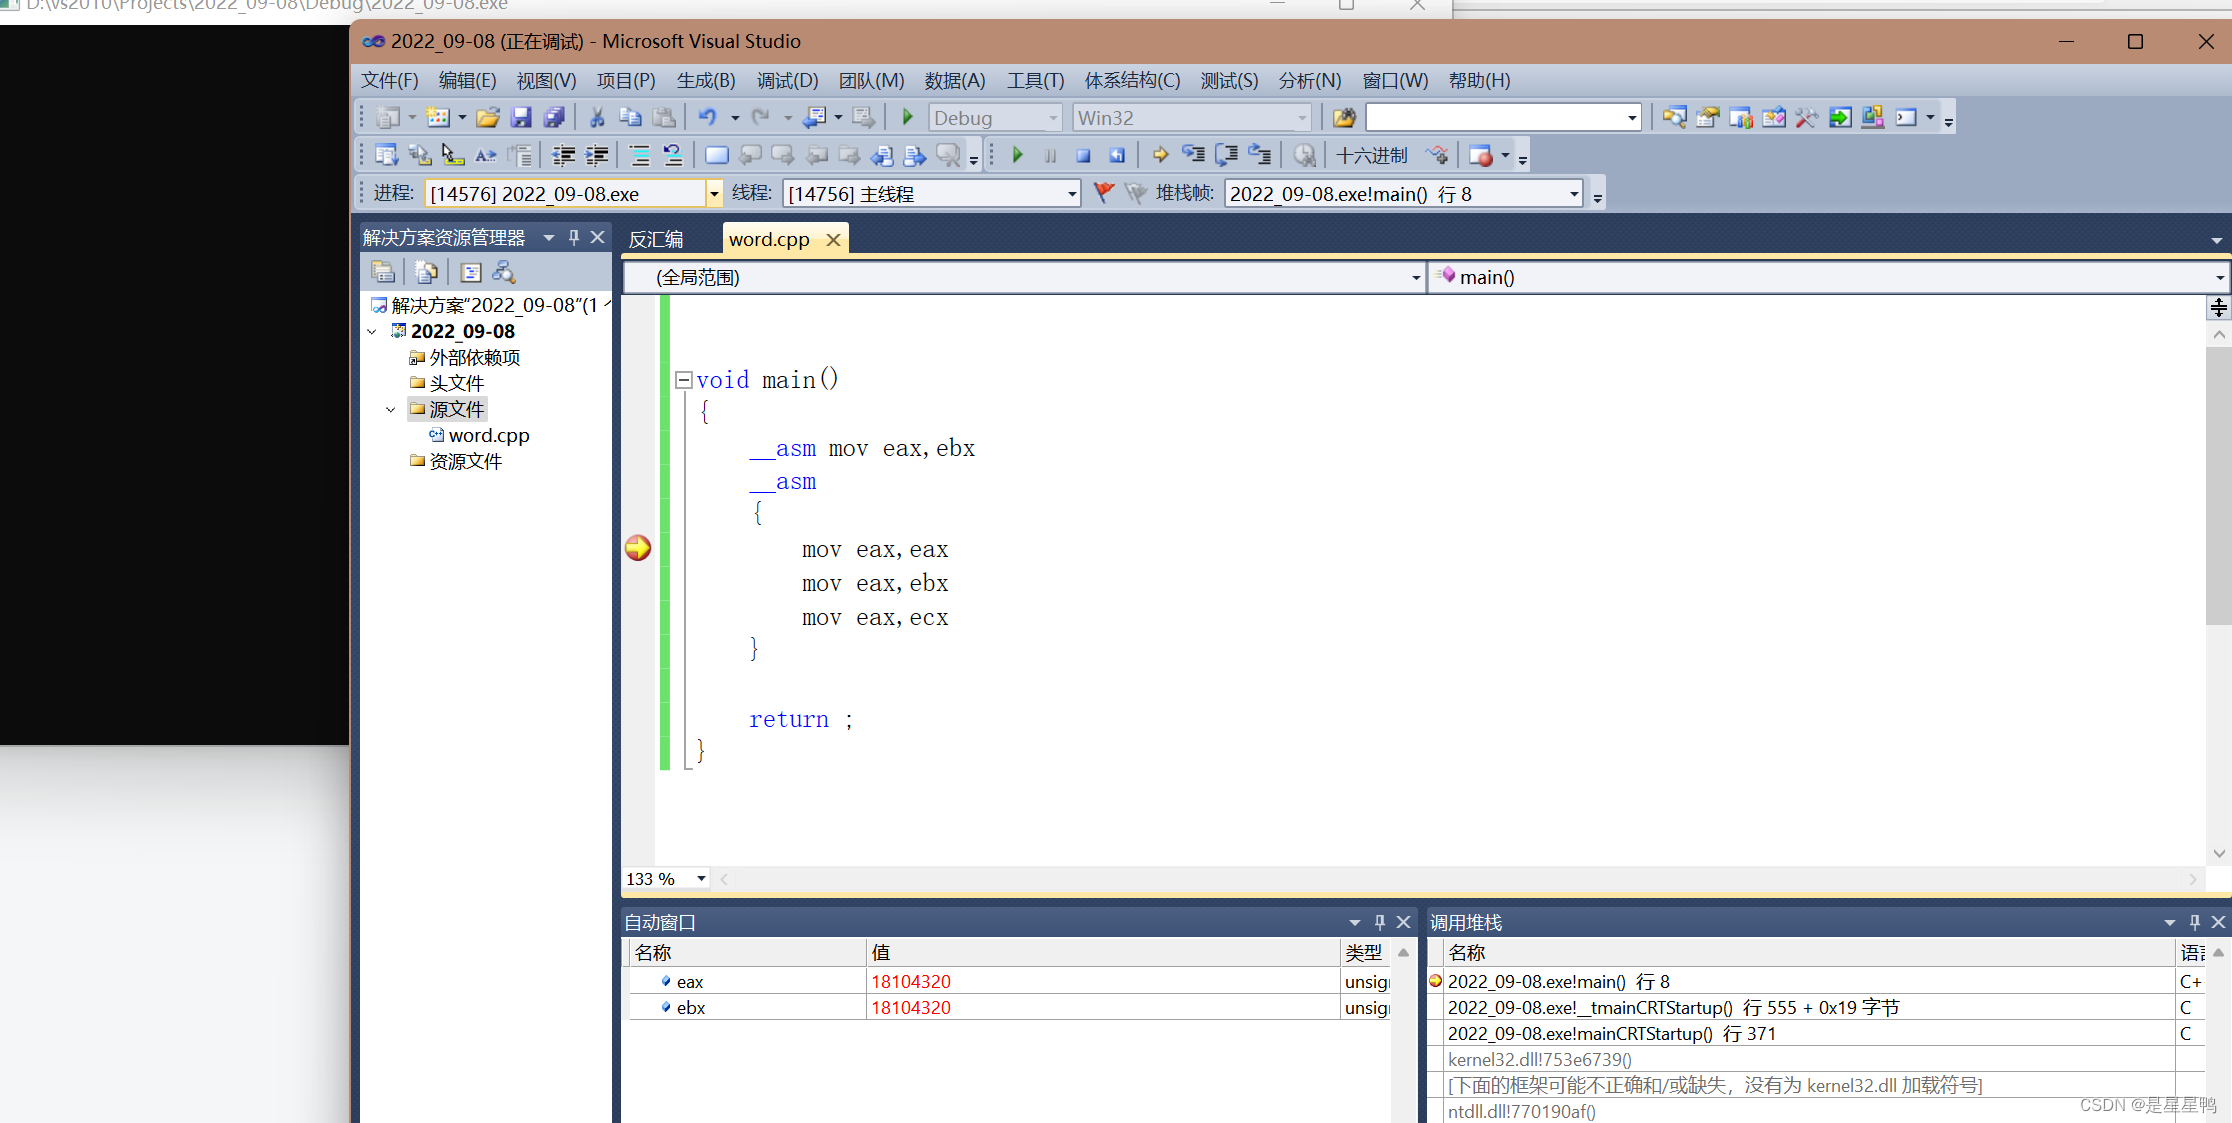Toggle auto-hide pin on 自动窗口 panel
The height and width of the screenshot is (1123, 2232).
pos(1380,921)
